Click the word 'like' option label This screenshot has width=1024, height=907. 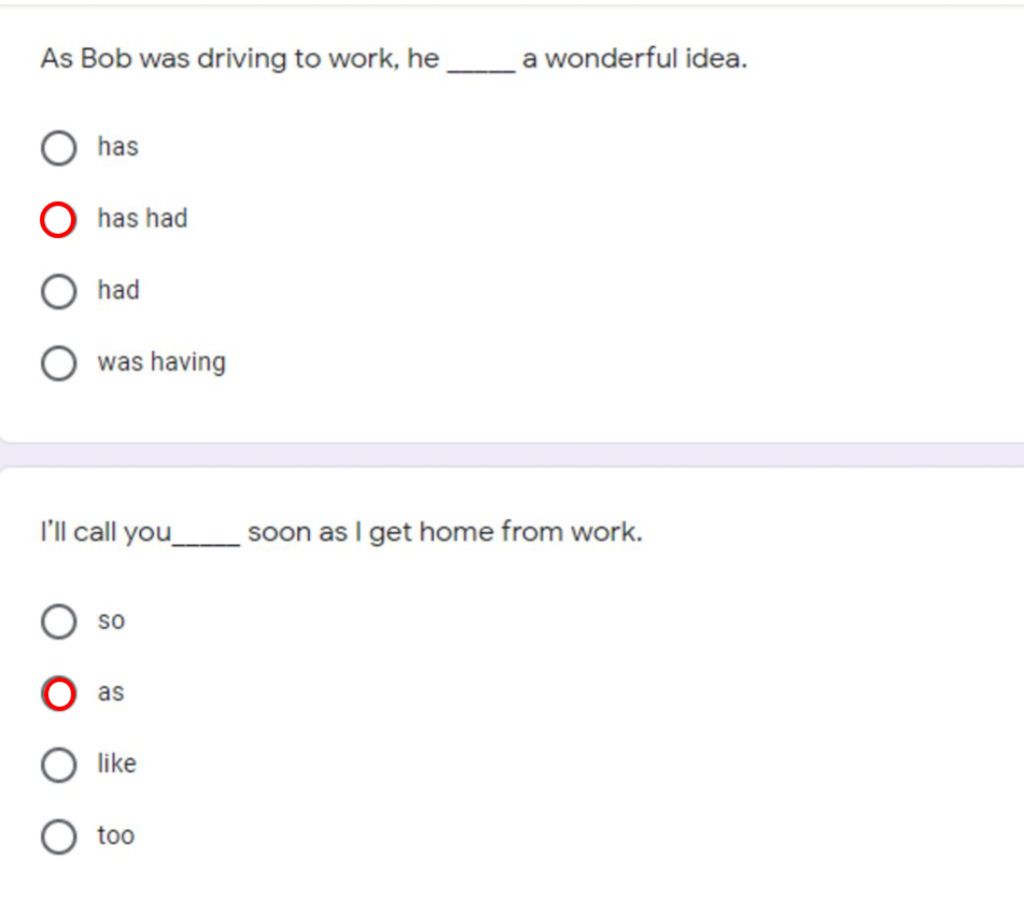pos(117,763)
